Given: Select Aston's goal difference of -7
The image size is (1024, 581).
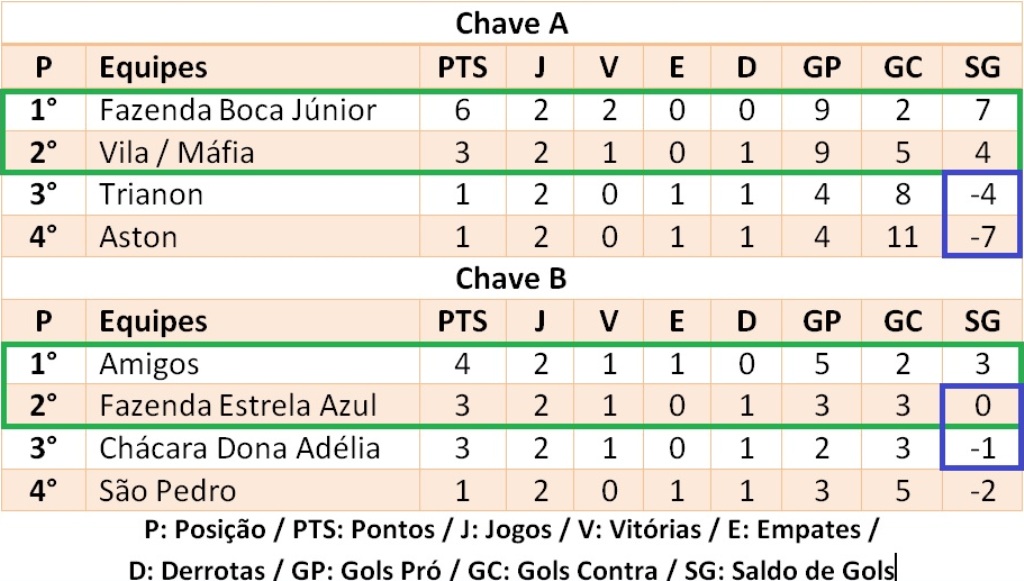Looking at the screenshot, I should coord(982,238).
